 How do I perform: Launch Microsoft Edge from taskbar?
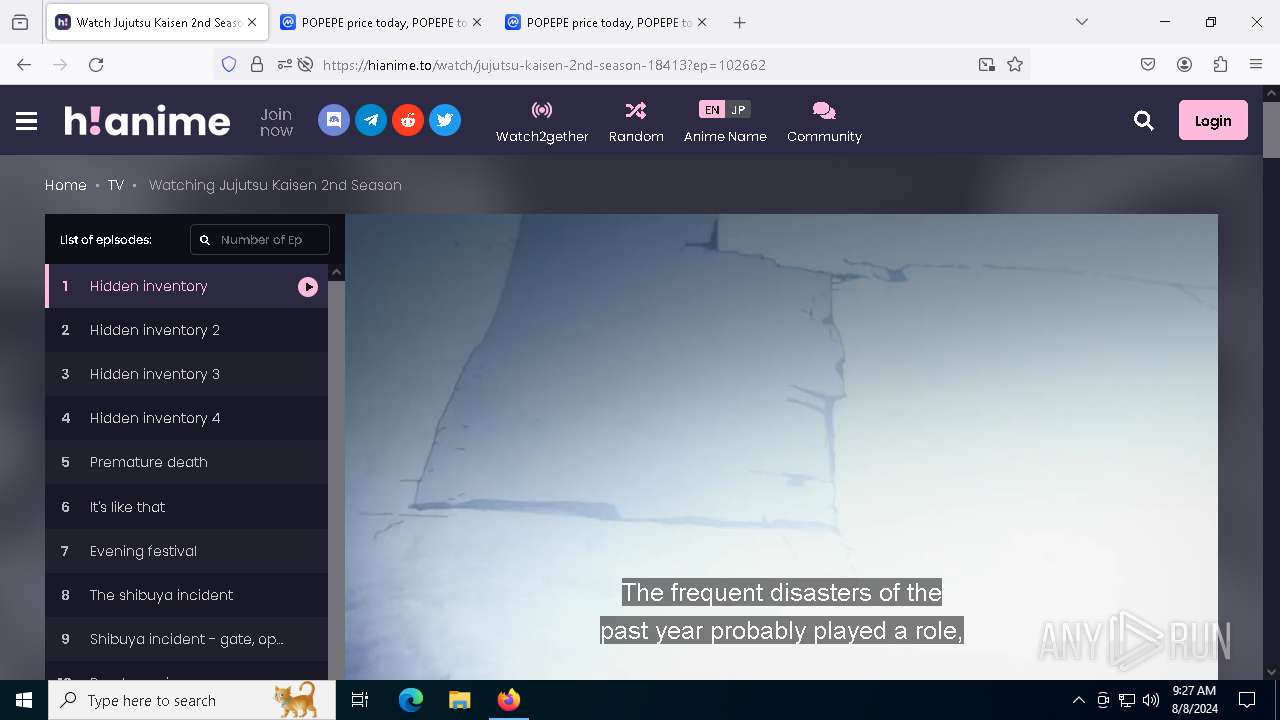pos(411,700)
